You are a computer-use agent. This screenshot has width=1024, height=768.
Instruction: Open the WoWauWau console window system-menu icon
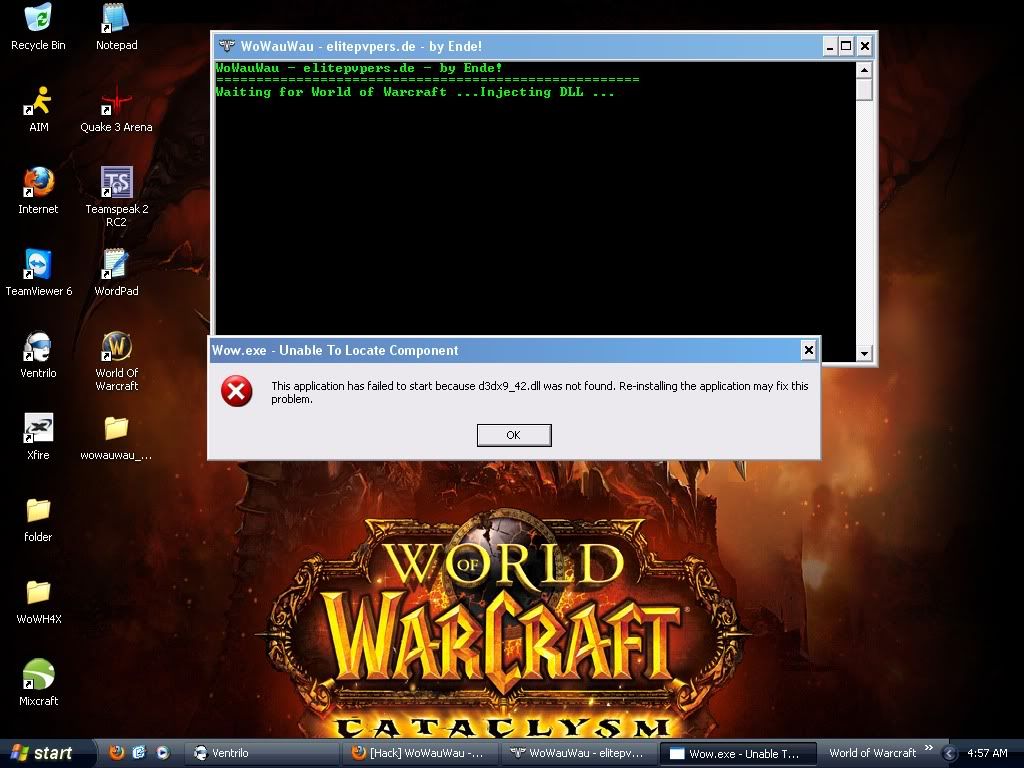[227, 46]
